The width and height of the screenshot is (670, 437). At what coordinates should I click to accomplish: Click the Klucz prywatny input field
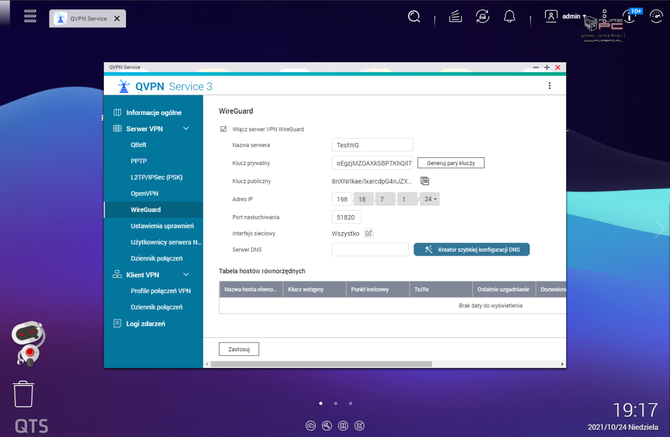pyautogui.click(x=372, y=163)
